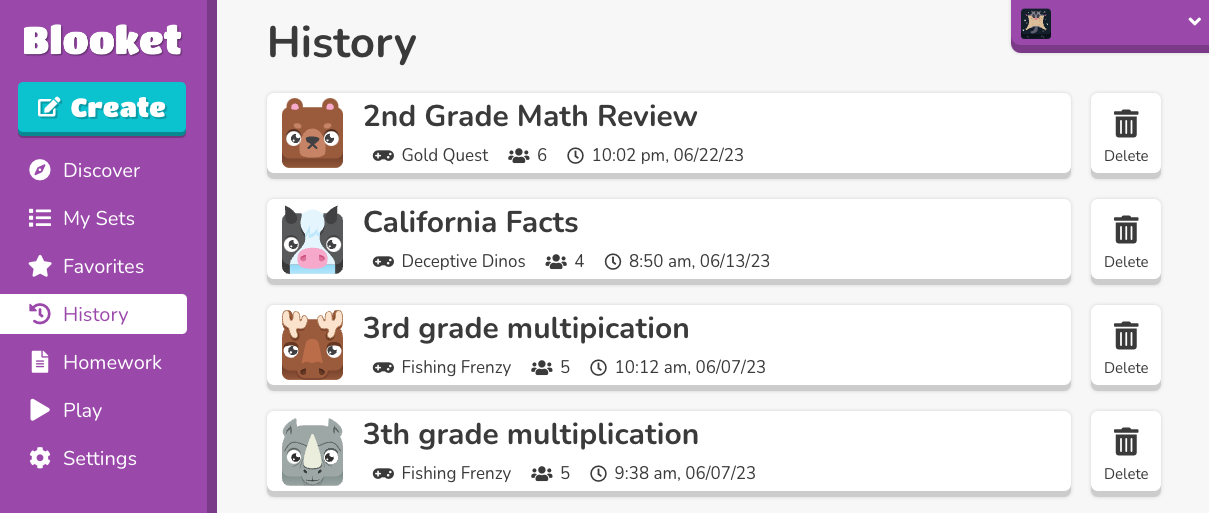Click the Settings gear icon
This screenshot has height=513, width=1209.
(x=40, y=458)
